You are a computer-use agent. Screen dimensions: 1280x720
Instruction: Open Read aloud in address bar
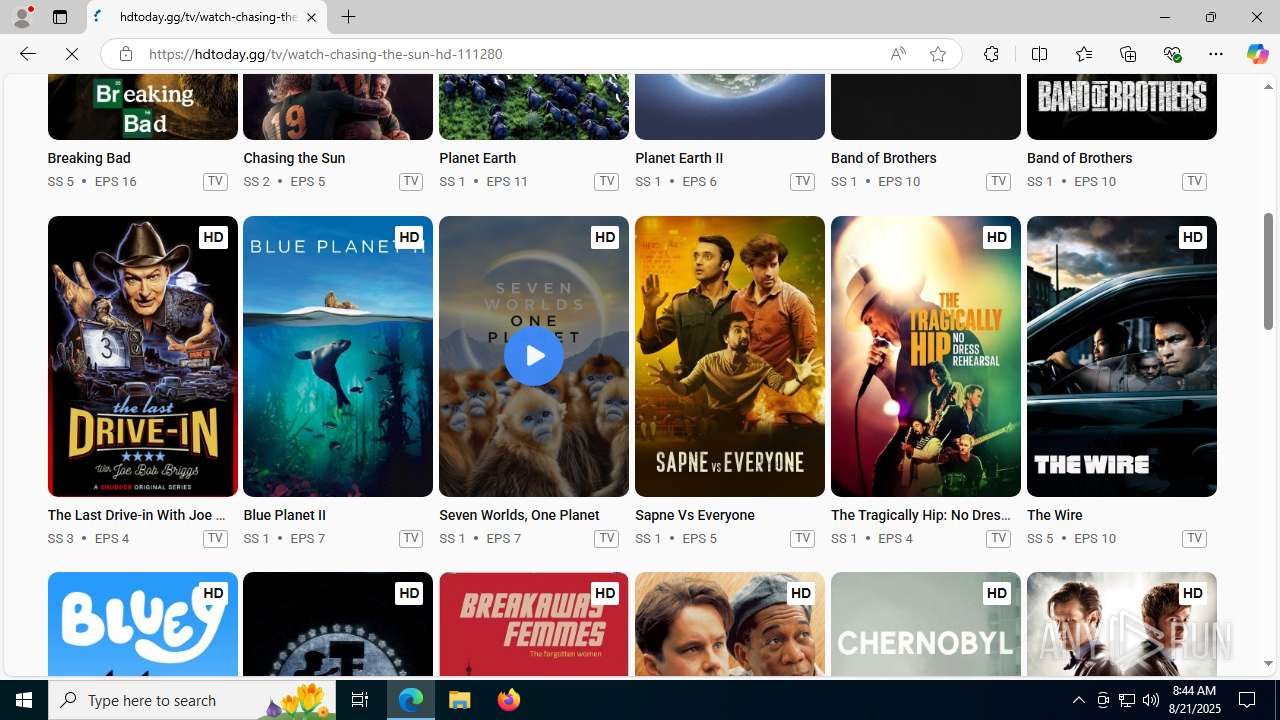tap(898, 54)
